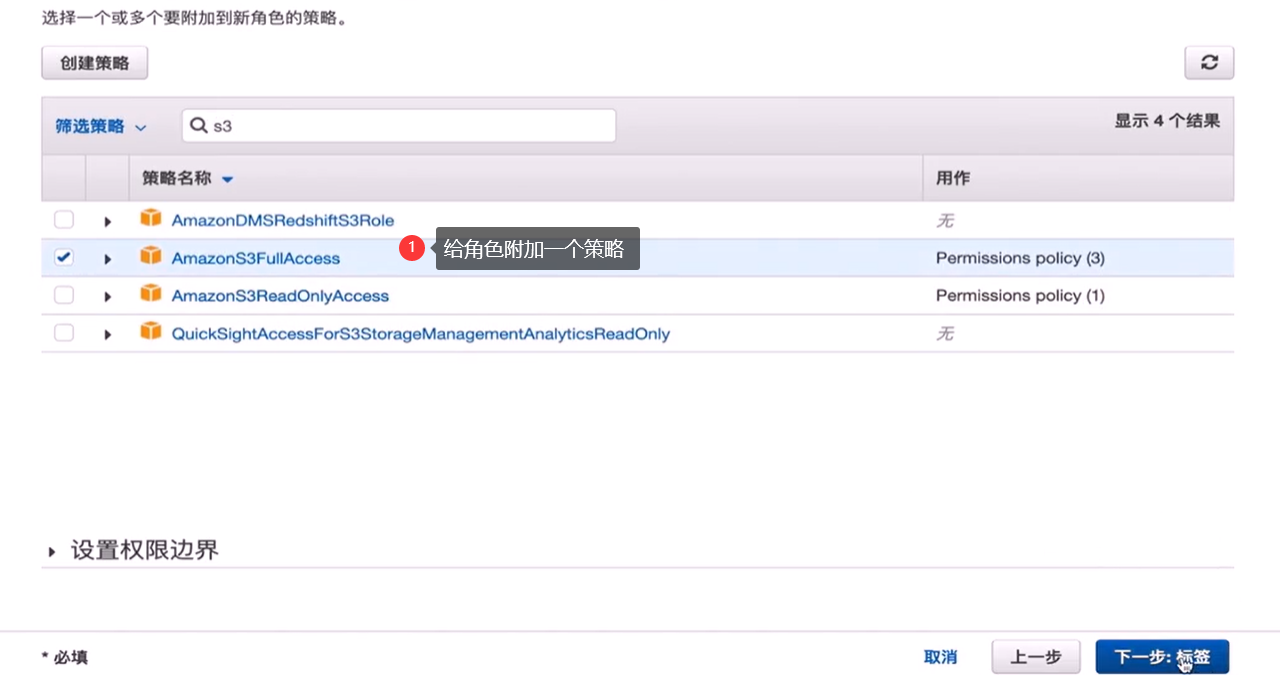Click the search magnifier icon in filter box
This screenshot has height=675, width=1280.
pyautogui.click(x=199, y=126)
